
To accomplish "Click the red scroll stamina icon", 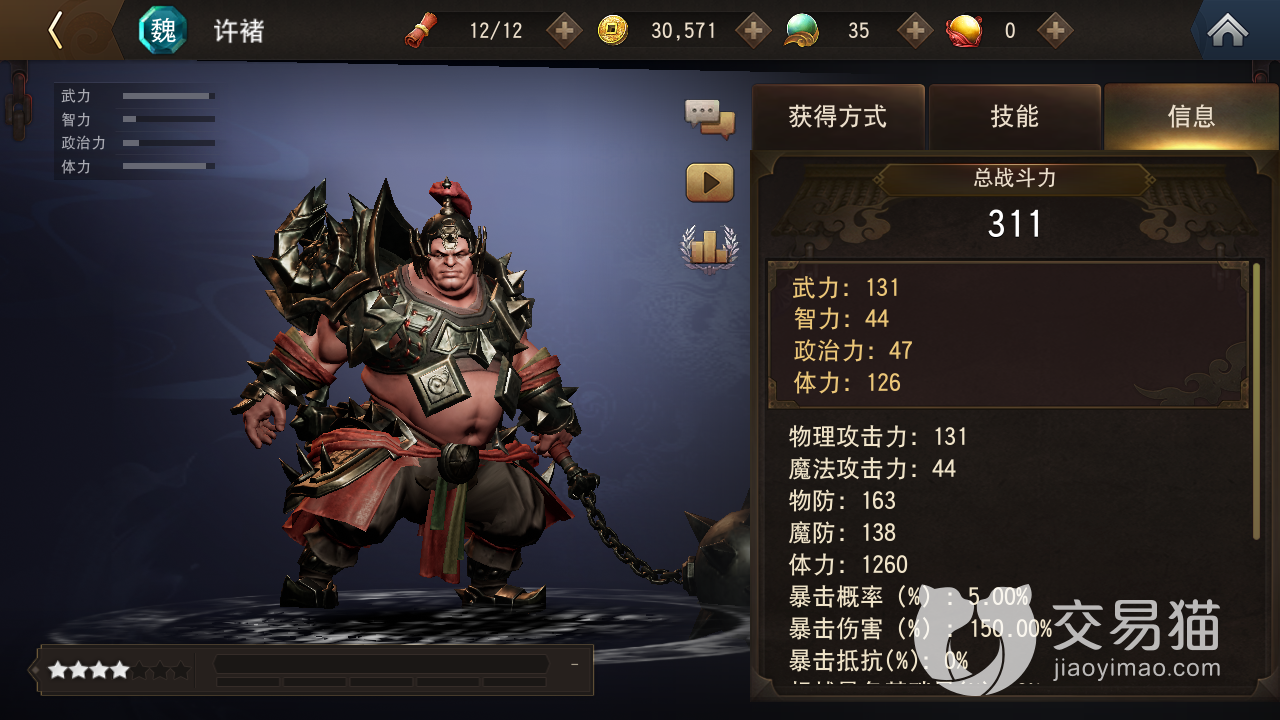I will tap(422, 31).
